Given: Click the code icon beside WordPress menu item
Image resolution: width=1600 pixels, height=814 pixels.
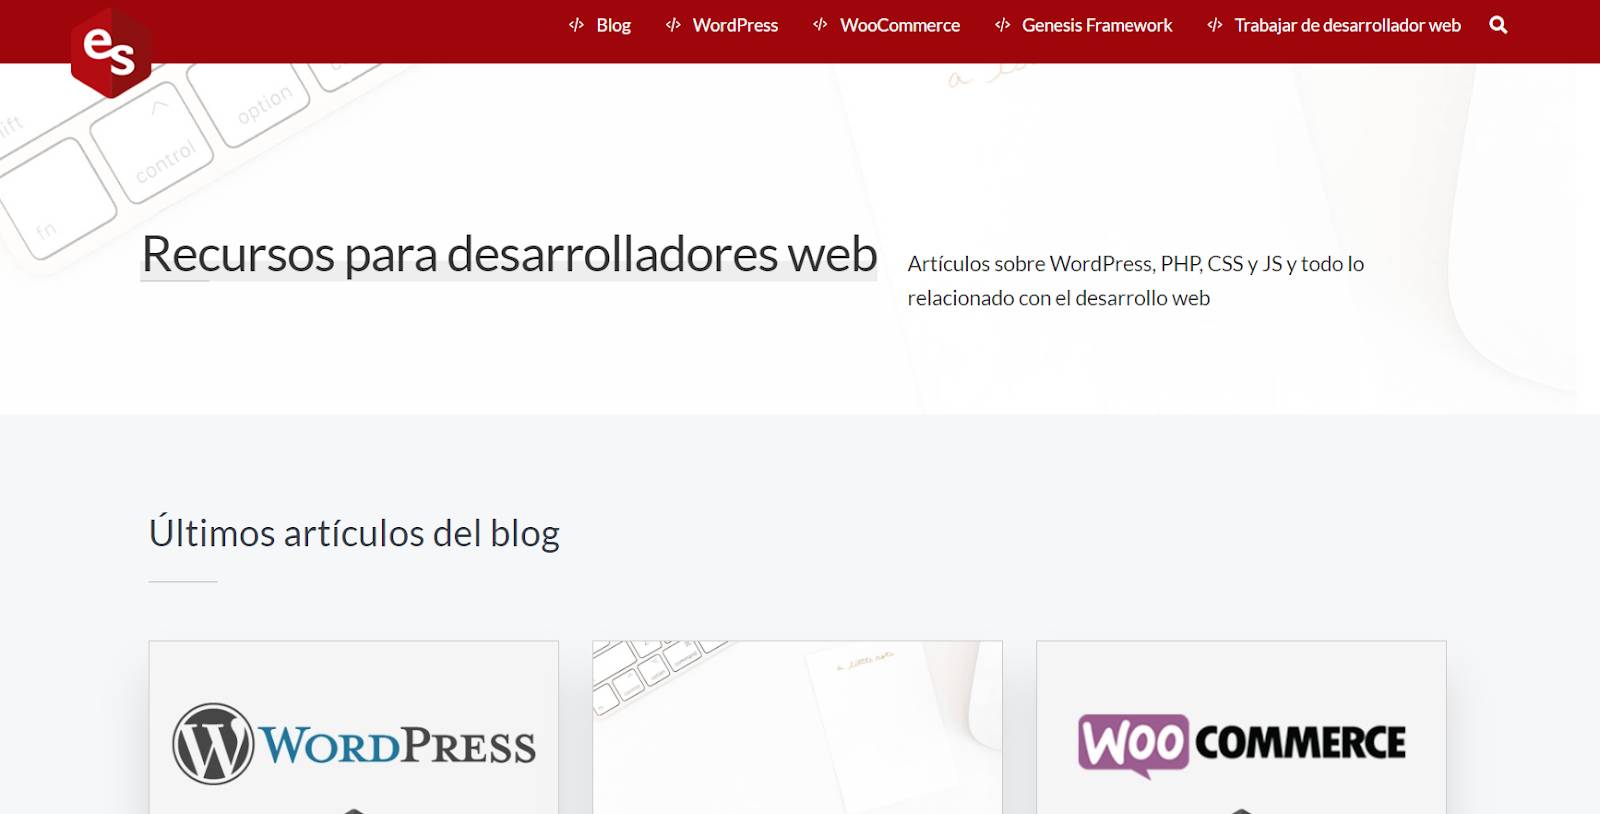Looking at the screenshot, I should (673, 25).
